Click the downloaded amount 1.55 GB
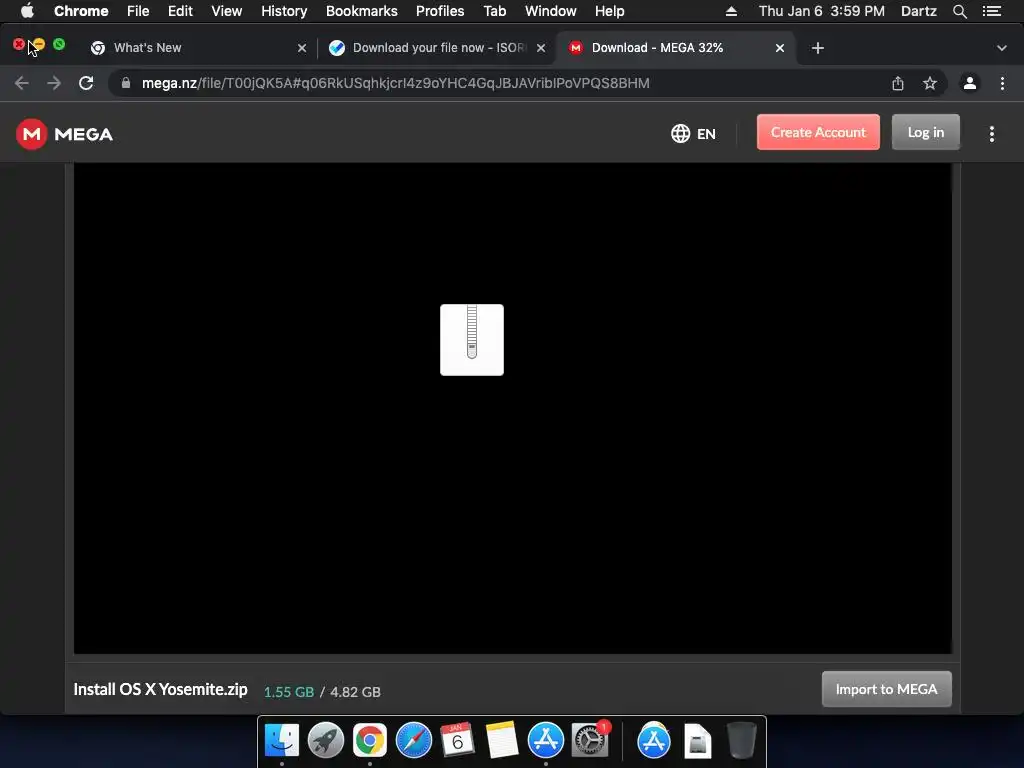This screenshot has width=1024, height=768. click(289, 692)
